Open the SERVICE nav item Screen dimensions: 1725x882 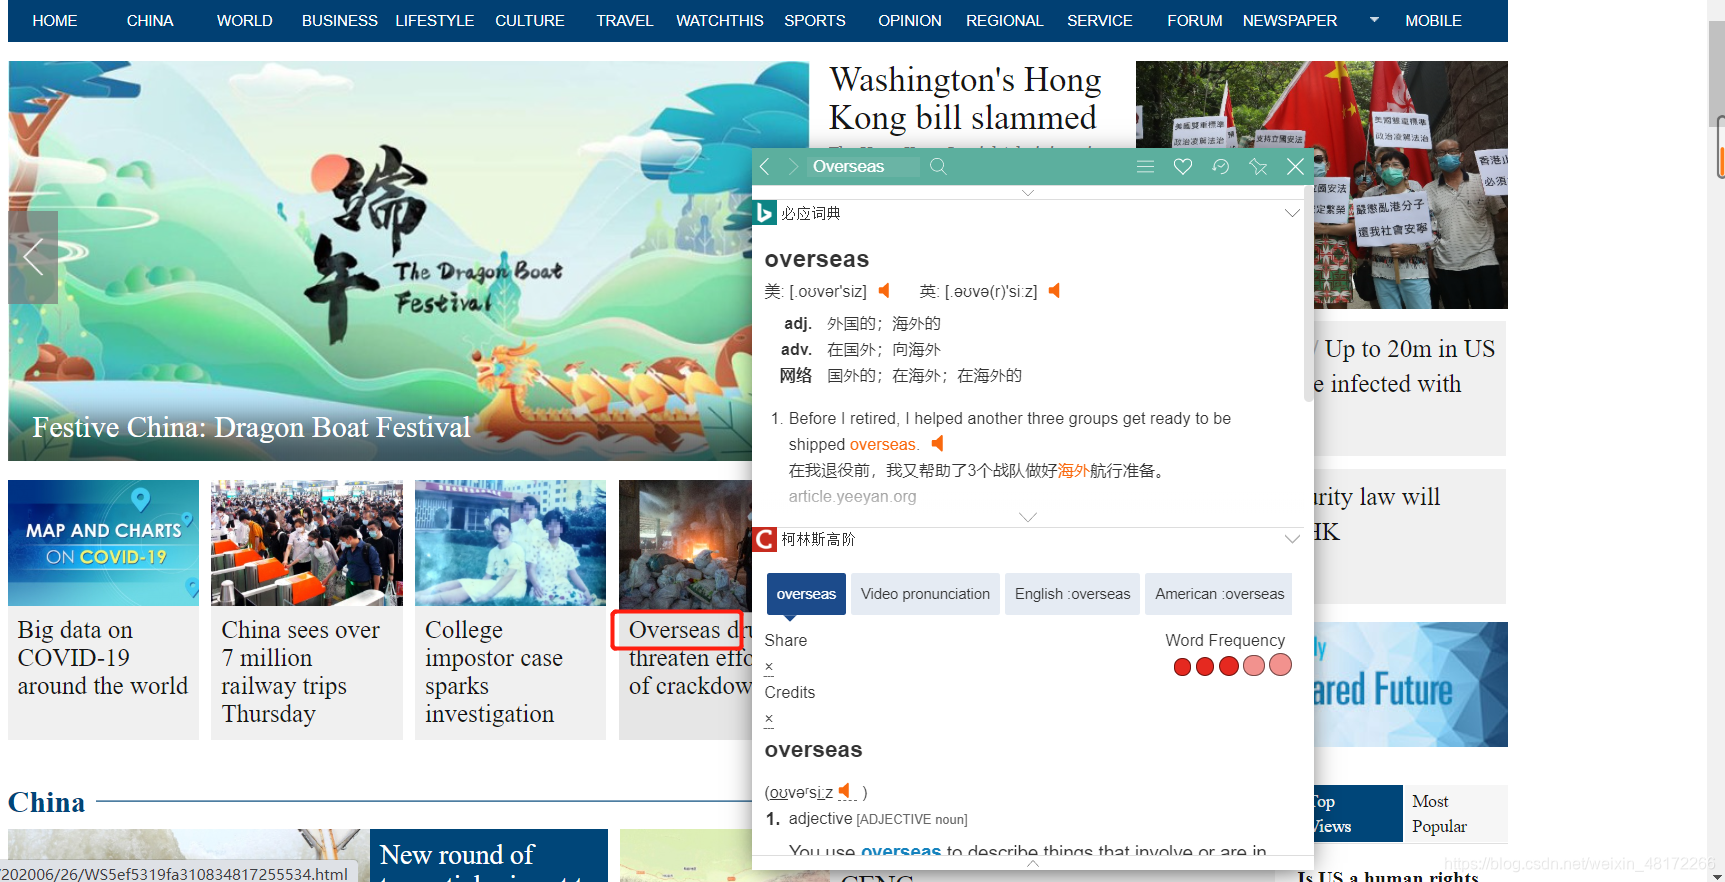pos(1100,20)
